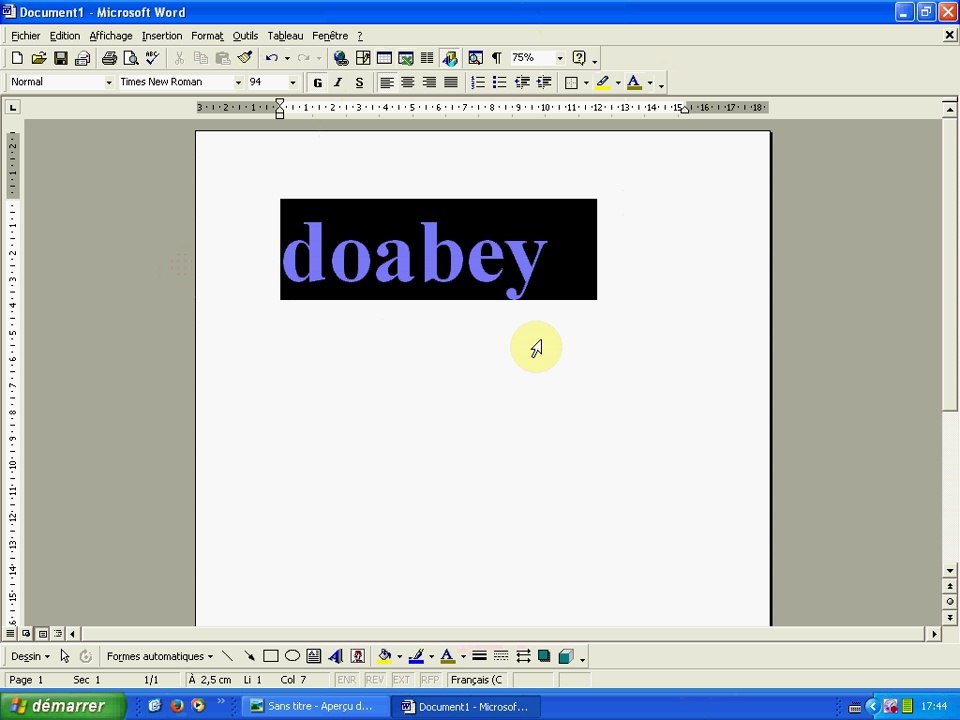Image resolution: width=960 pixels, height=720 pixels.
Task: Align text to the right
Action: (x=429, y=83)
